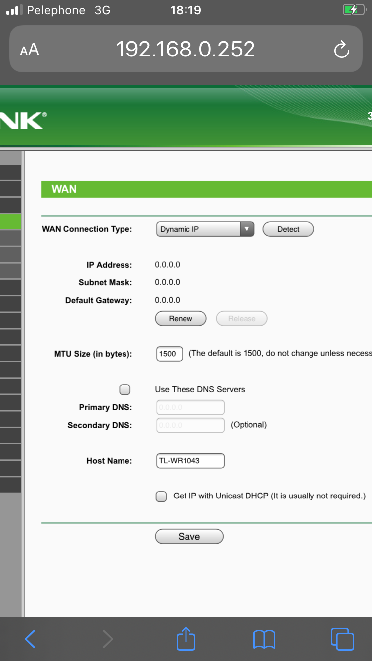Select the Default Gateway value 0.0.0.0

click(167, 300)
